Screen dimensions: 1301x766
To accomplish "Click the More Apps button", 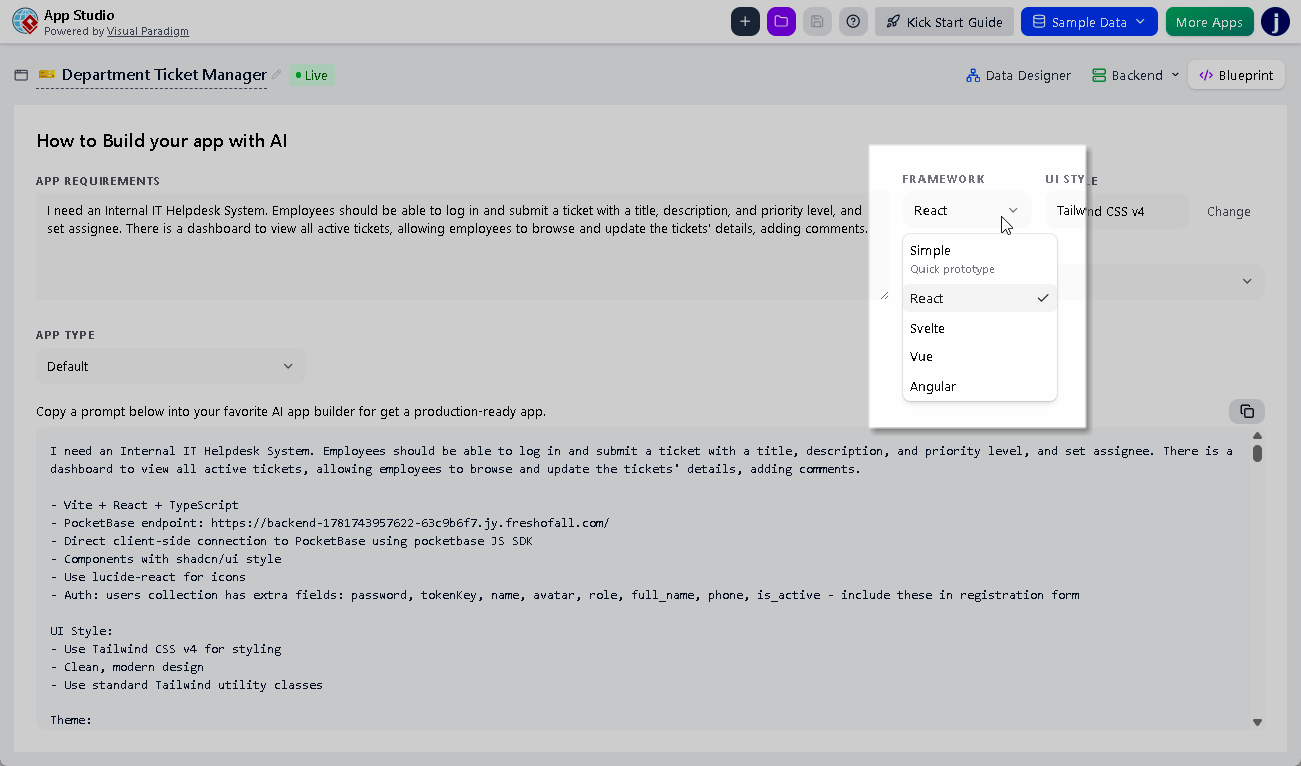I will 1209,22.
